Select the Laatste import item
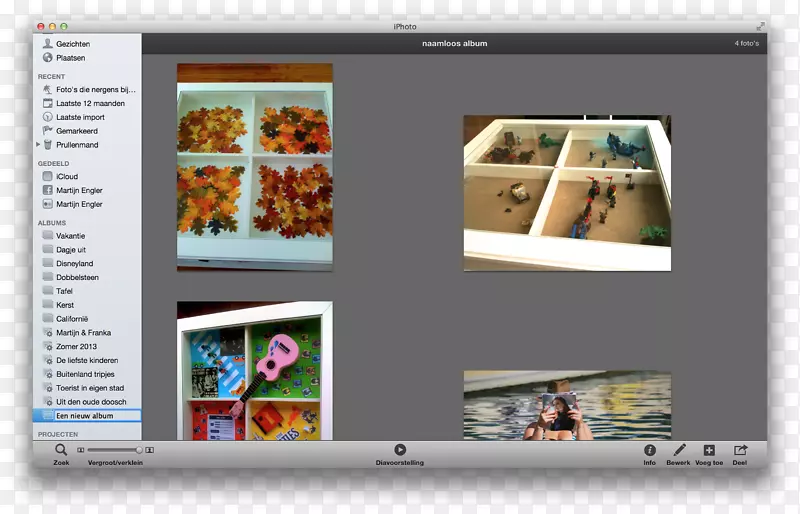 click(80, 117)
